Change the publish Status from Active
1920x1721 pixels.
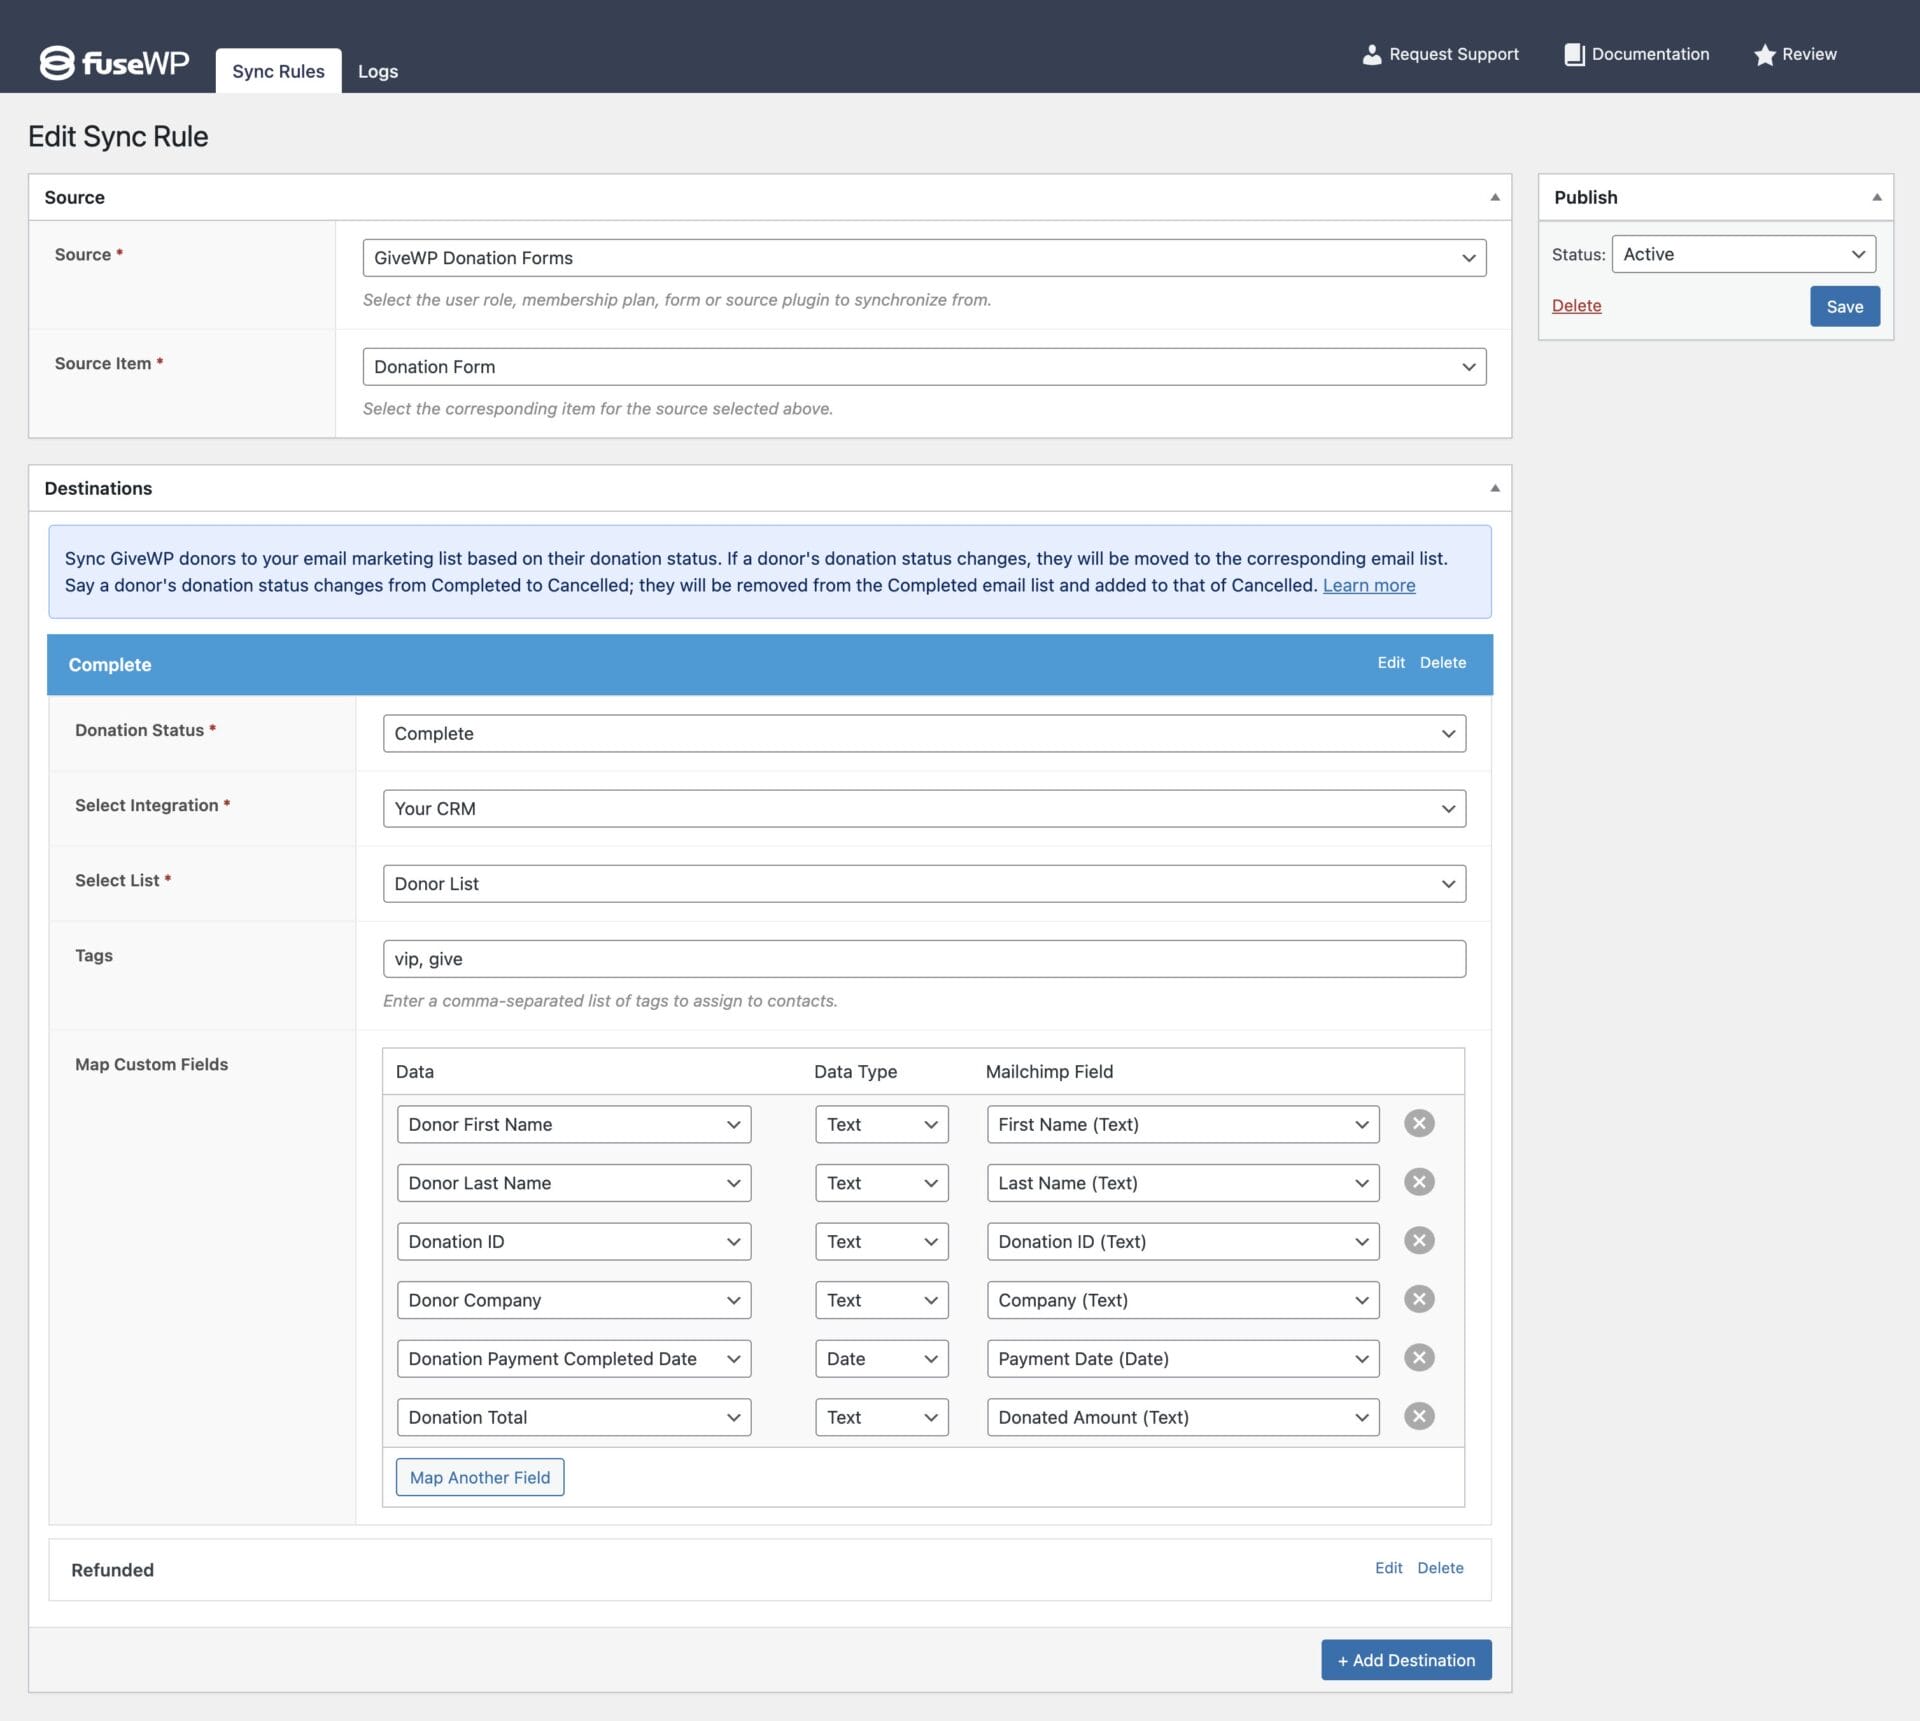point(1743,254)
